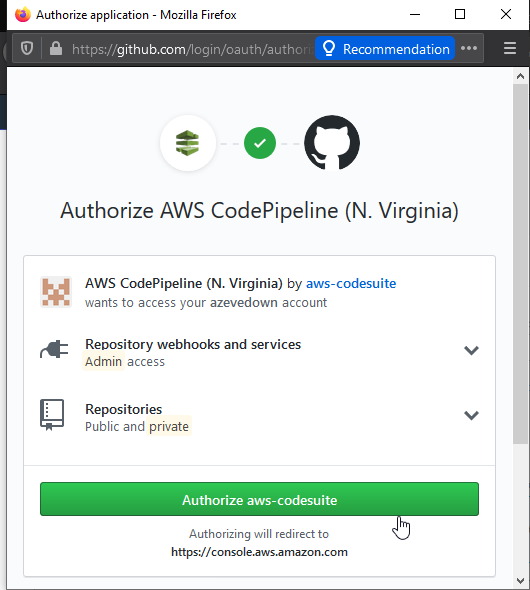This screenshot has width=530, height=590.
Task: Click the tracking protection shield icon
Action: point(27,49)
